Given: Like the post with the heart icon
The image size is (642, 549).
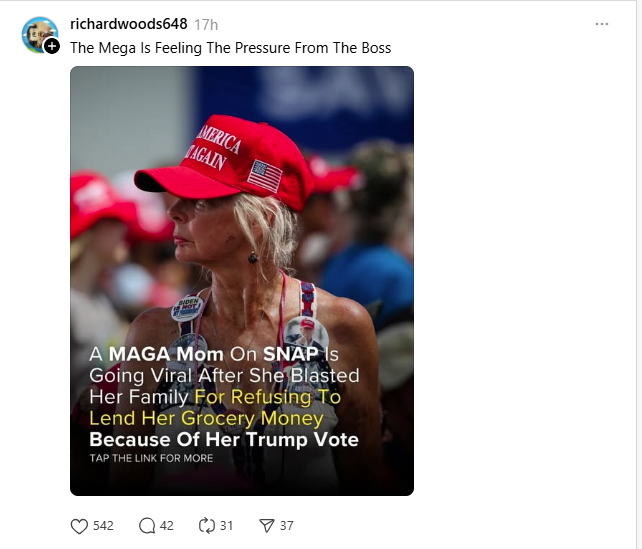Looking at the screenshot, I should pyautogui.click(x=80, y=526).
